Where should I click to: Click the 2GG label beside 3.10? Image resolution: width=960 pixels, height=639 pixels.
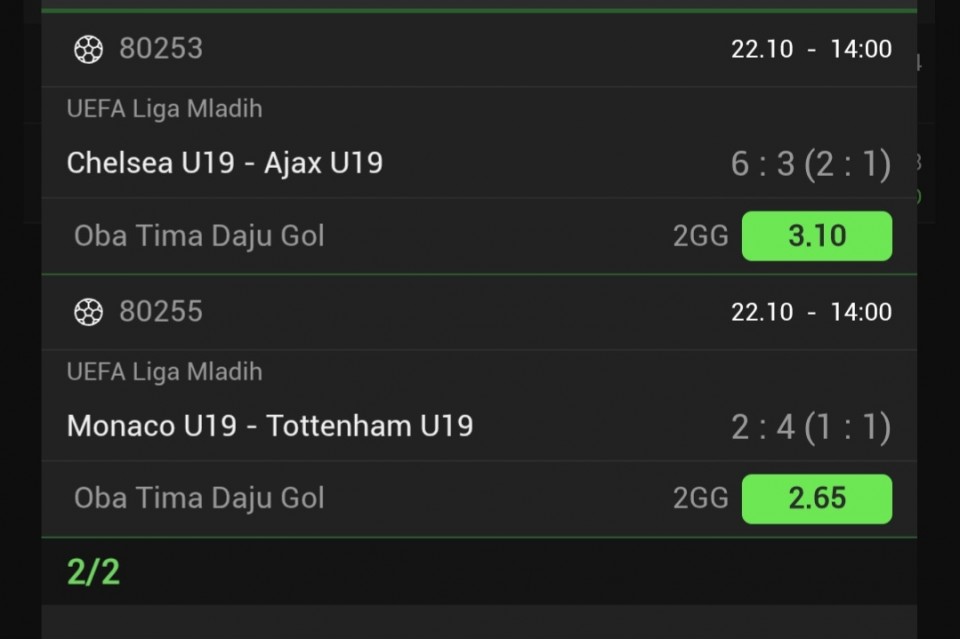pyautogui.click(x=700, y=237)
